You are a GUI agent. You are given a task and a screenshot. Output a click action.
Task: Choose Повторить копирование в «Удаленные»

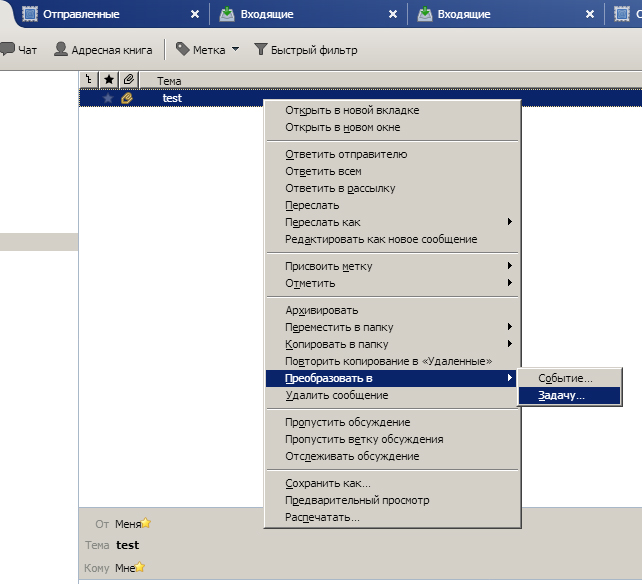pyautogui.click(x=392, y=361)
